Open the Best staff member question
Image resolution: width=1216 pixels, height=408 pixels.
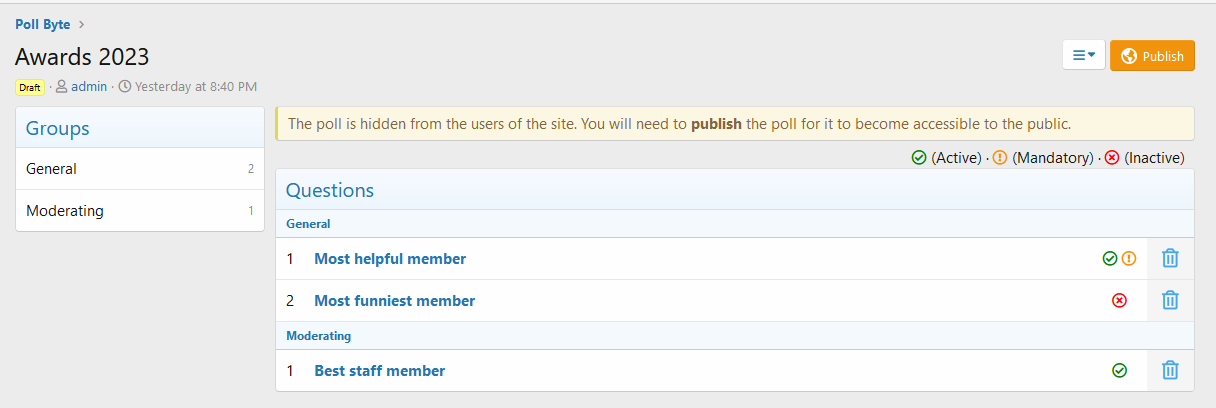point(379,371)
